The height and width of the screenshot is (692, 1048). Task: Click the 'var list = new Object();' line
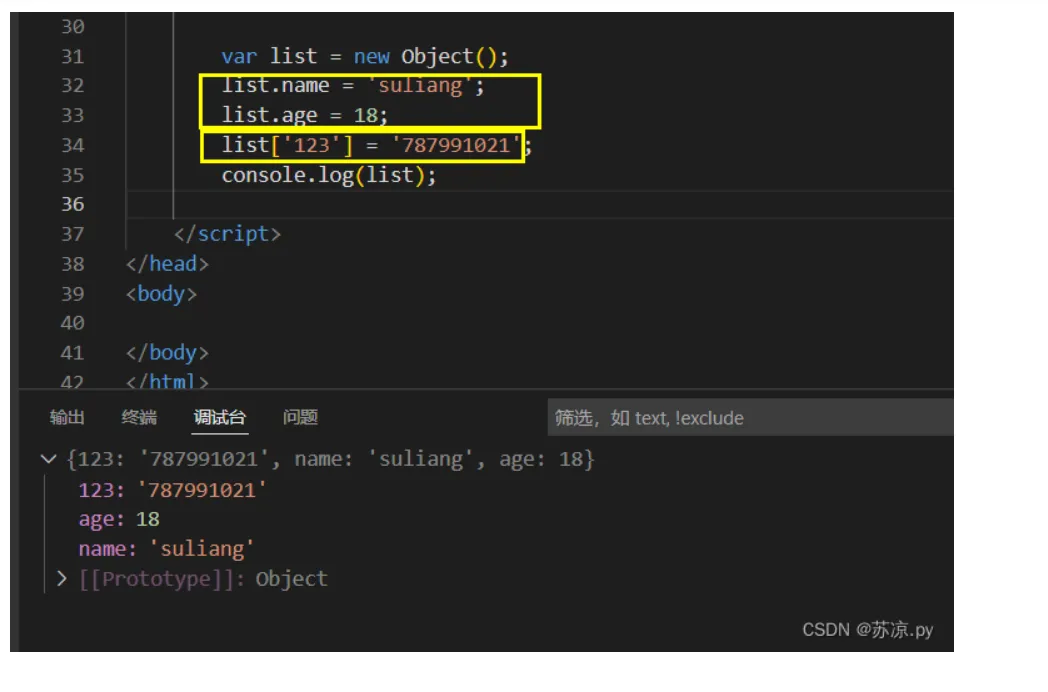pyautogui.click(x=365, y=56)
